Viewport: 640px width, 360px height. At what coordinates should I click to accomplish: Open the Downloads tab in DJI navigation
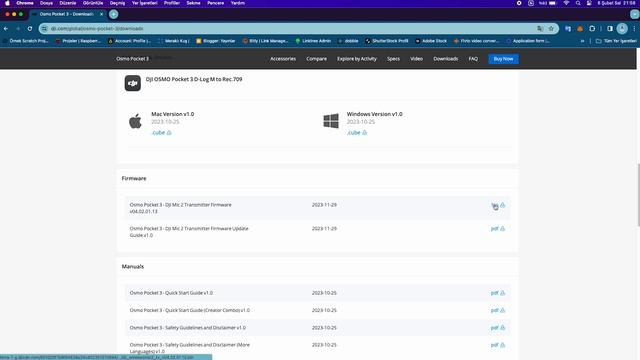446,59
